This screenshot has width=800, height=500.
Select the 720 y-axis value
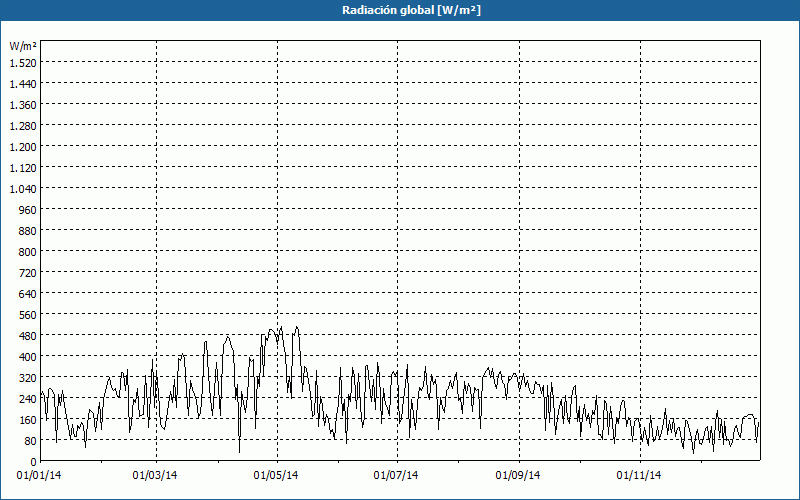pos(29,273)
